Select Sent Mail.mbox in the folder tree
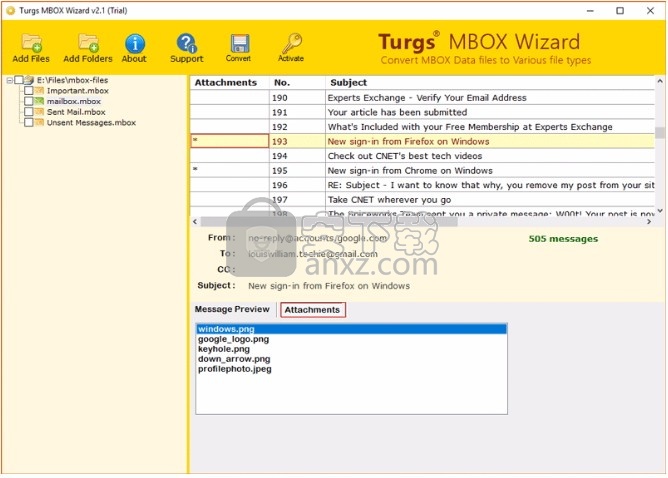This screenshot has height=478, width=668. click(76, 112)
